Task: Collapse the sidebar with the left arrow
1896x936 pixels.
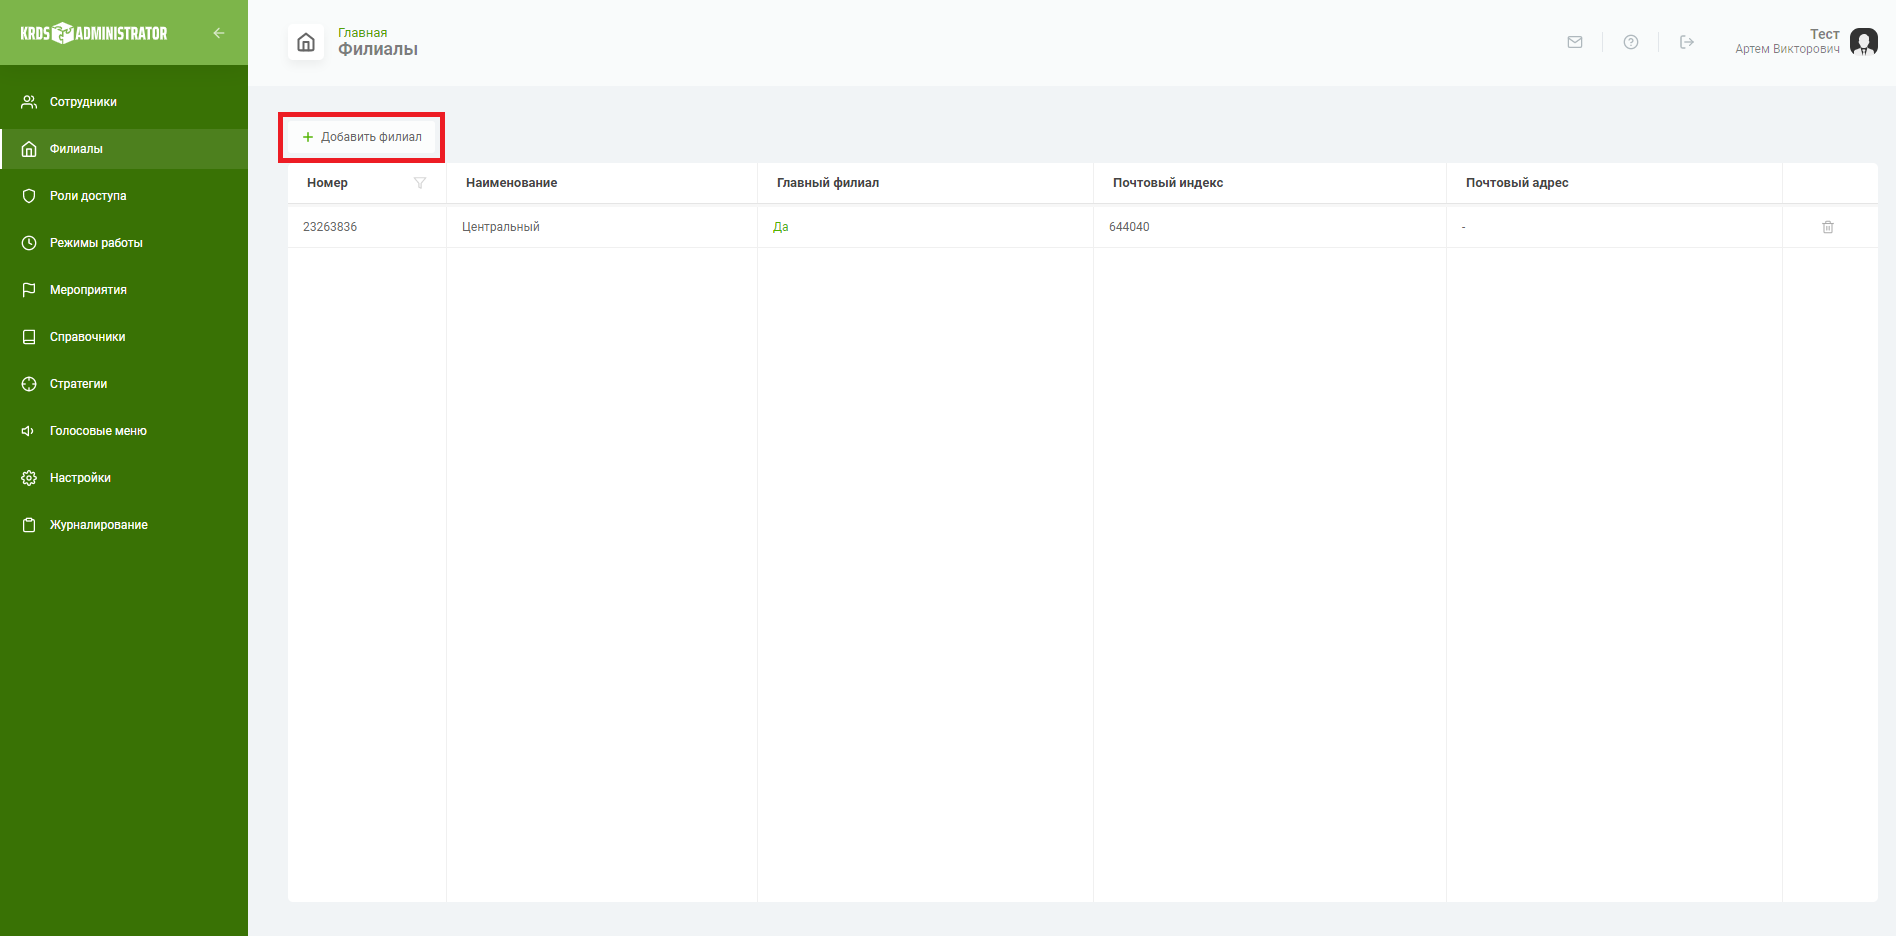Action: 218,33
